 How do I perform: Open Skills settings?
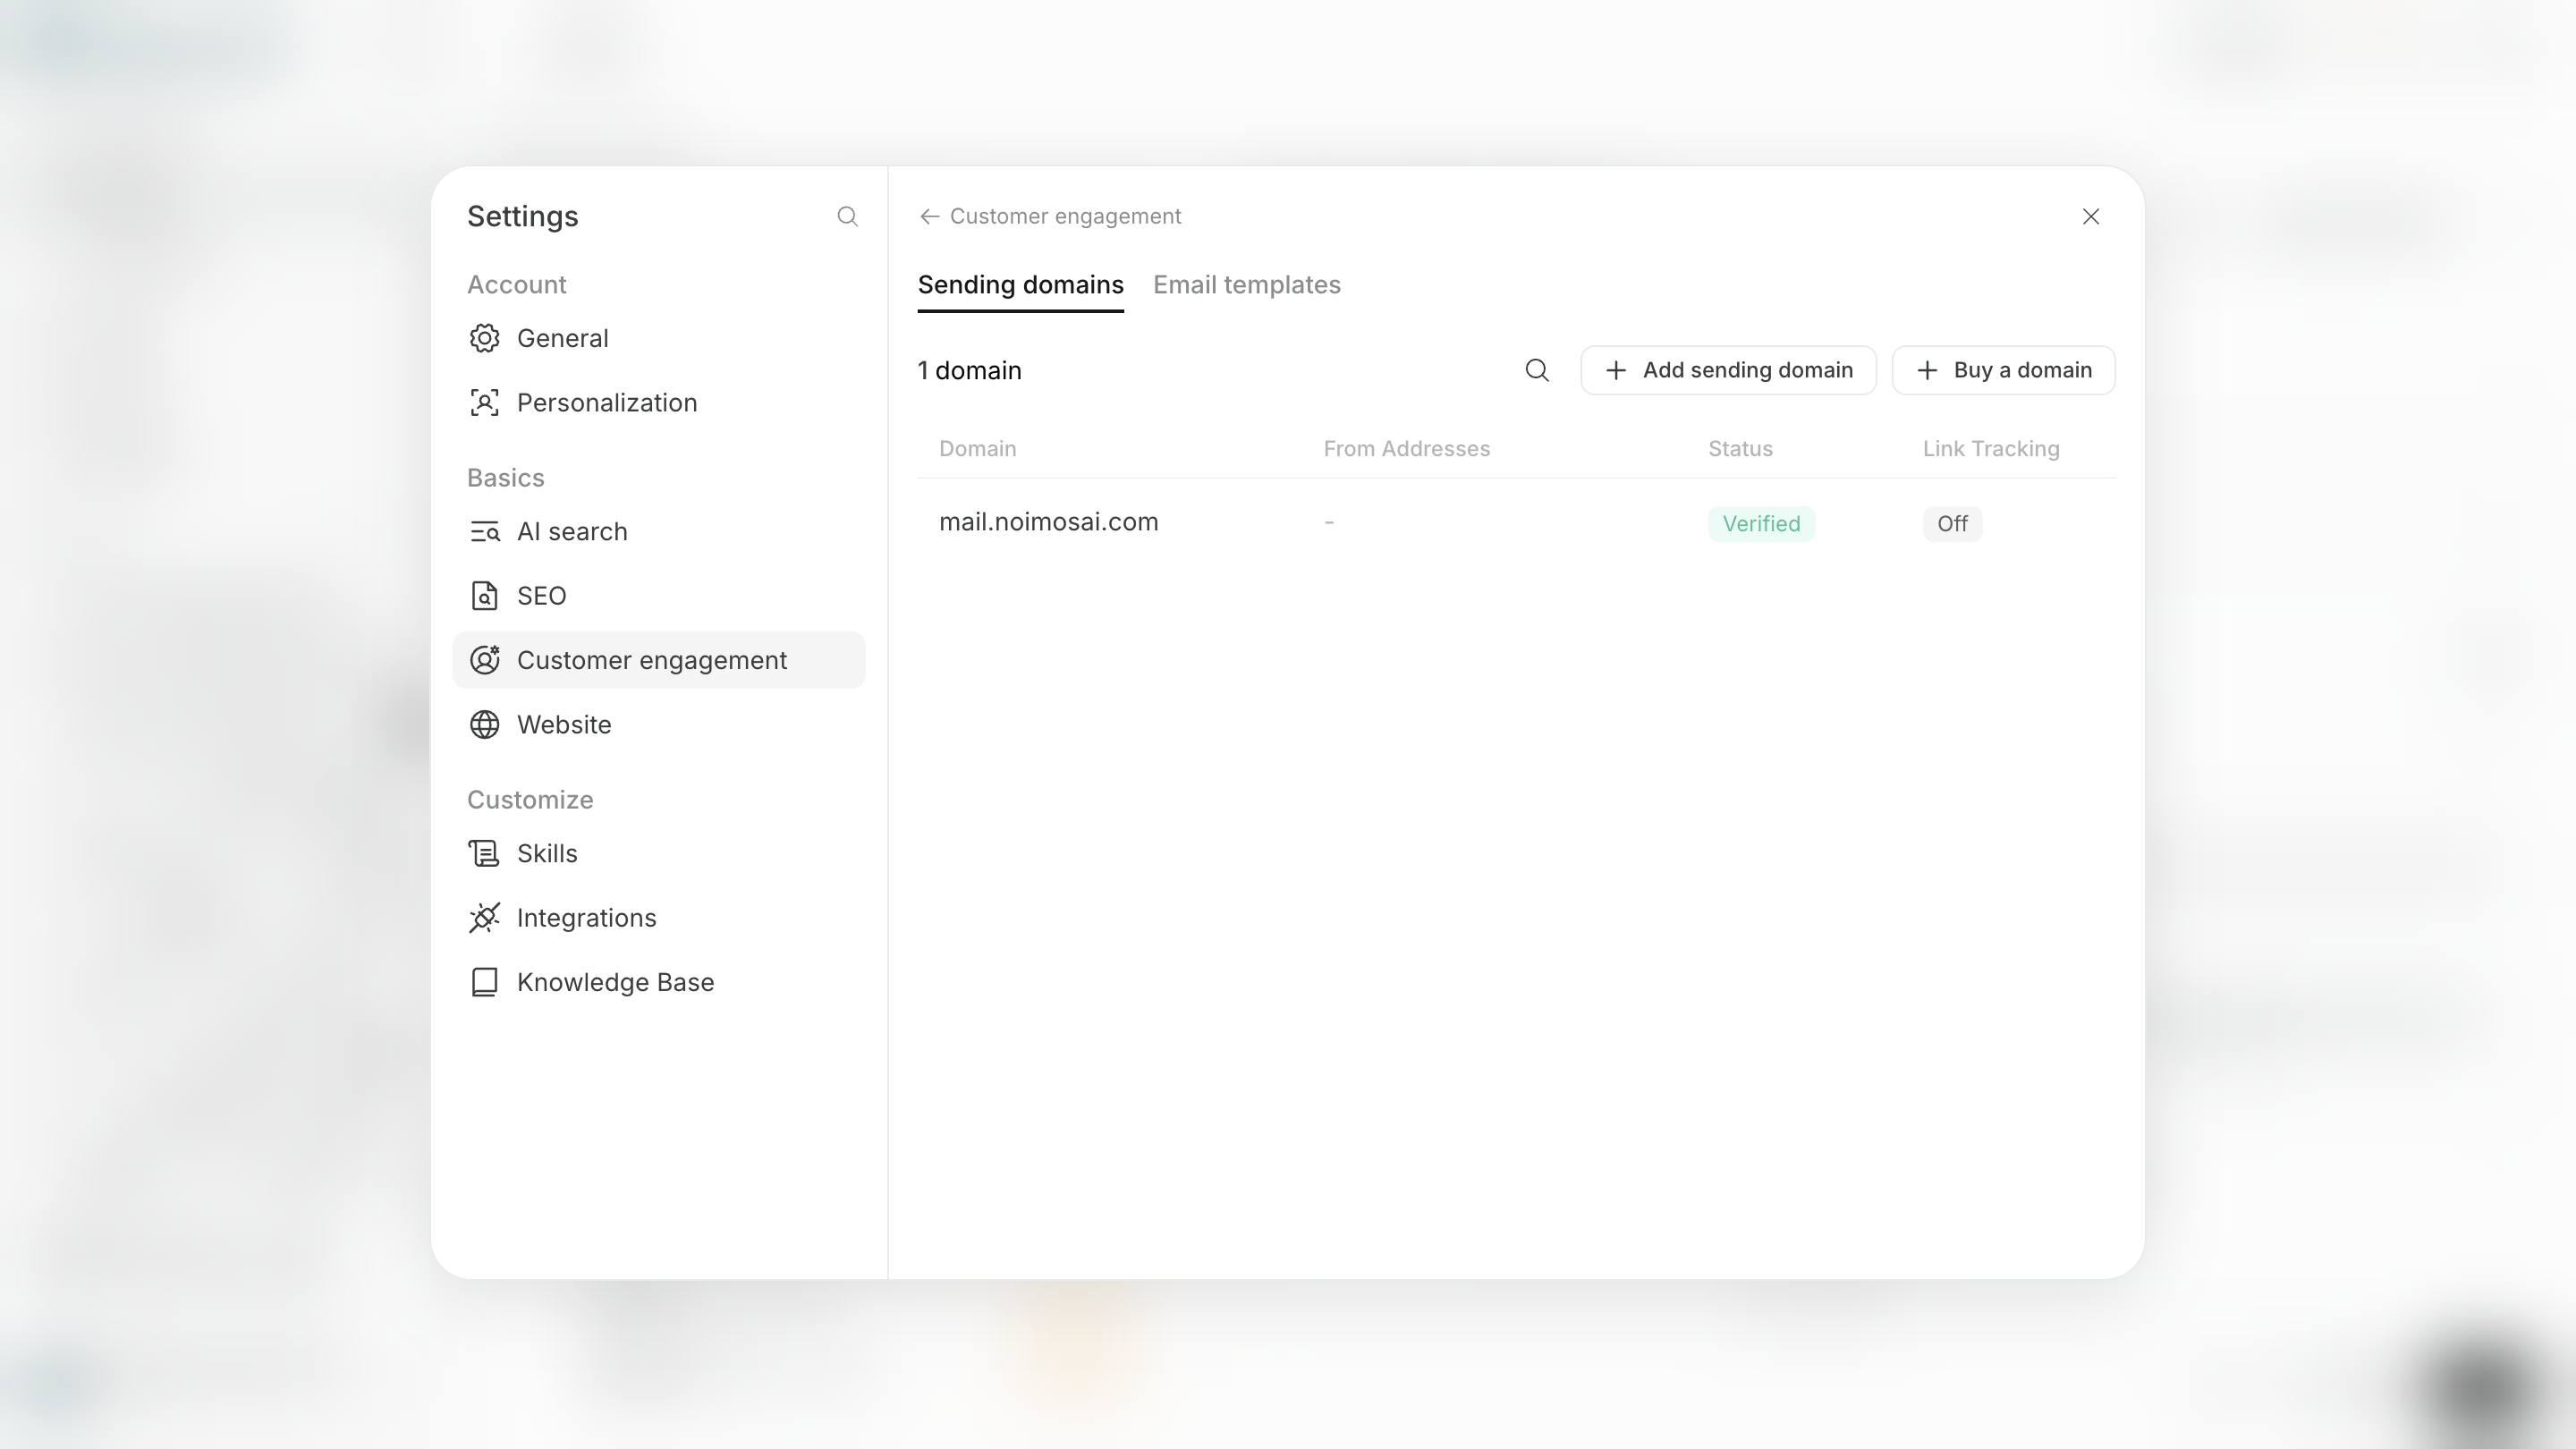point(659,853)
